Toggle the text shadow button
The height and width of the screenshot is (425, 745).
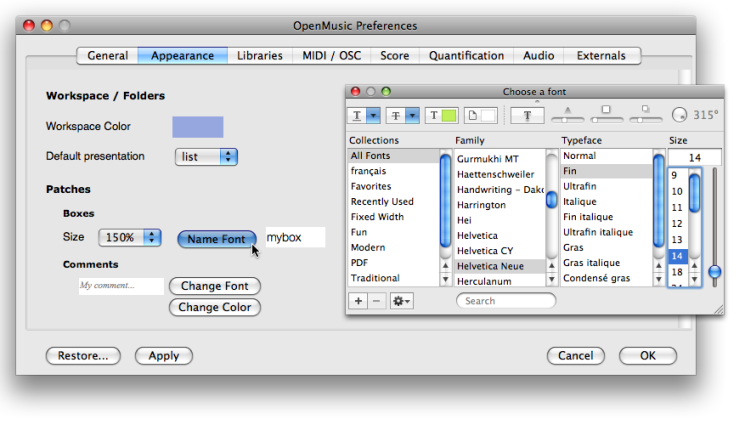coord(527,115)
